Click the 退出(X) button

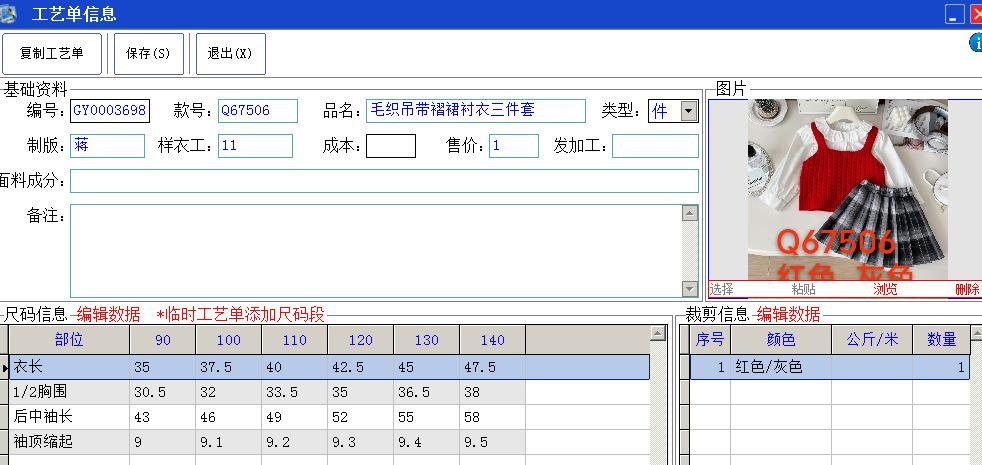click(230, 54)
